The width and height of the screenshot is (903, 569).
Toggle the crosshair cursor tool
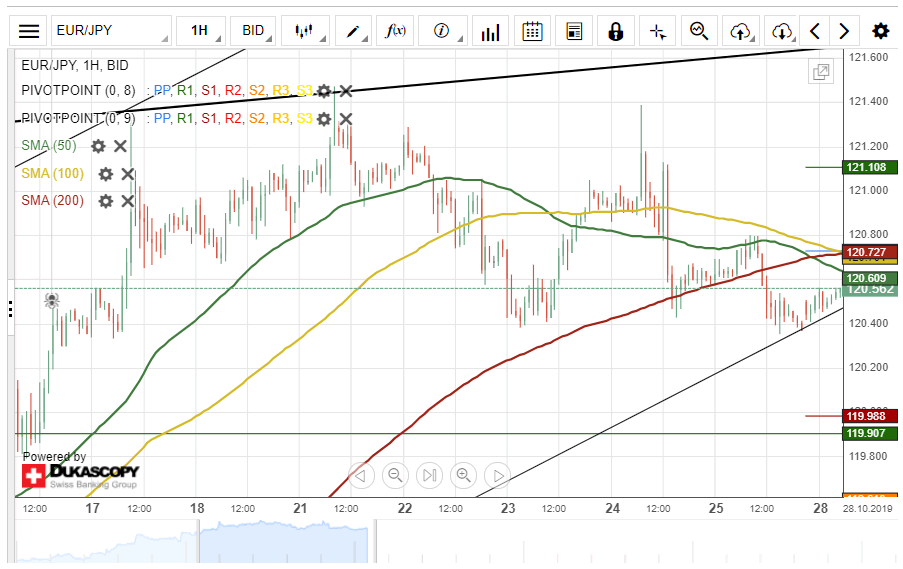point(657,31)
